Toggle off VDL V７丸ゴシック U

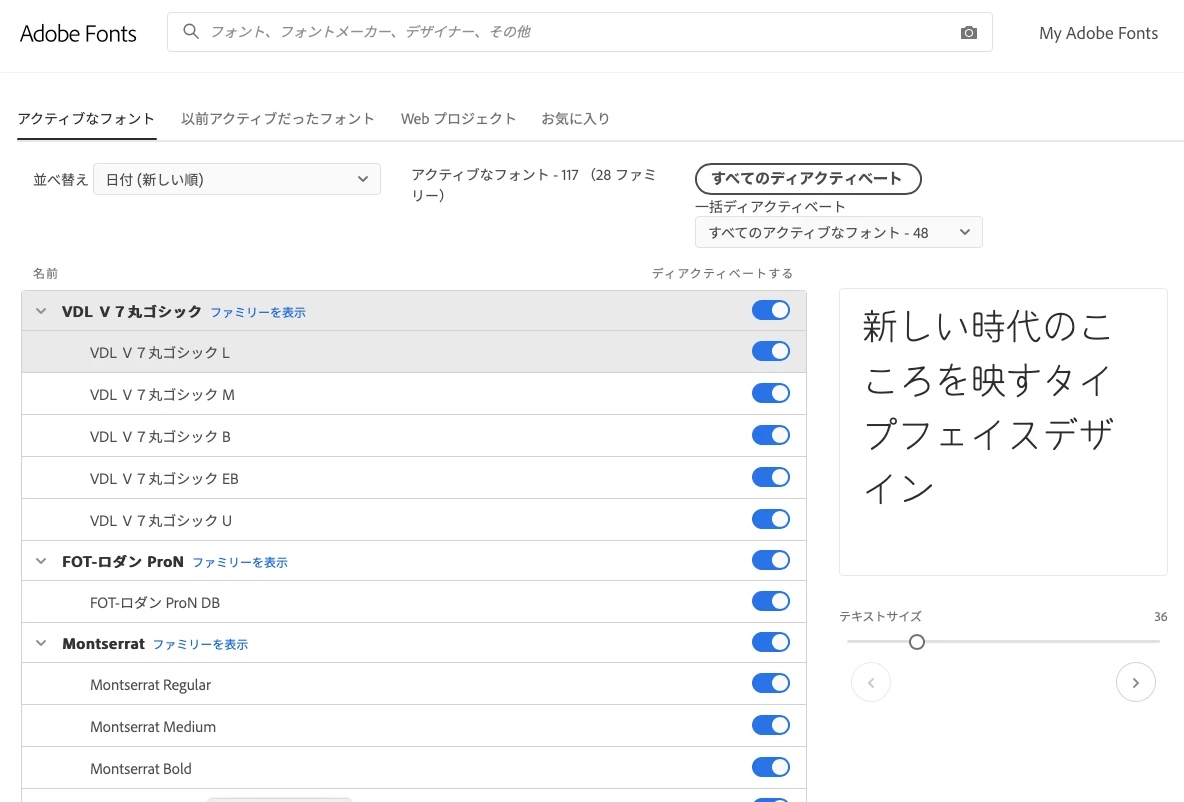pyautogui.click(x=771, y=519)
